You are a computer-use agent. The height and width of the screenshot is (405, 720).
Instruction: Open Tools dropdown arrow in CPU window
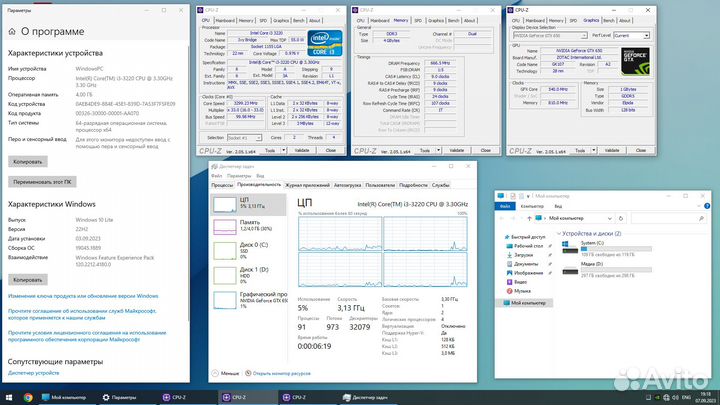(283, 150)
